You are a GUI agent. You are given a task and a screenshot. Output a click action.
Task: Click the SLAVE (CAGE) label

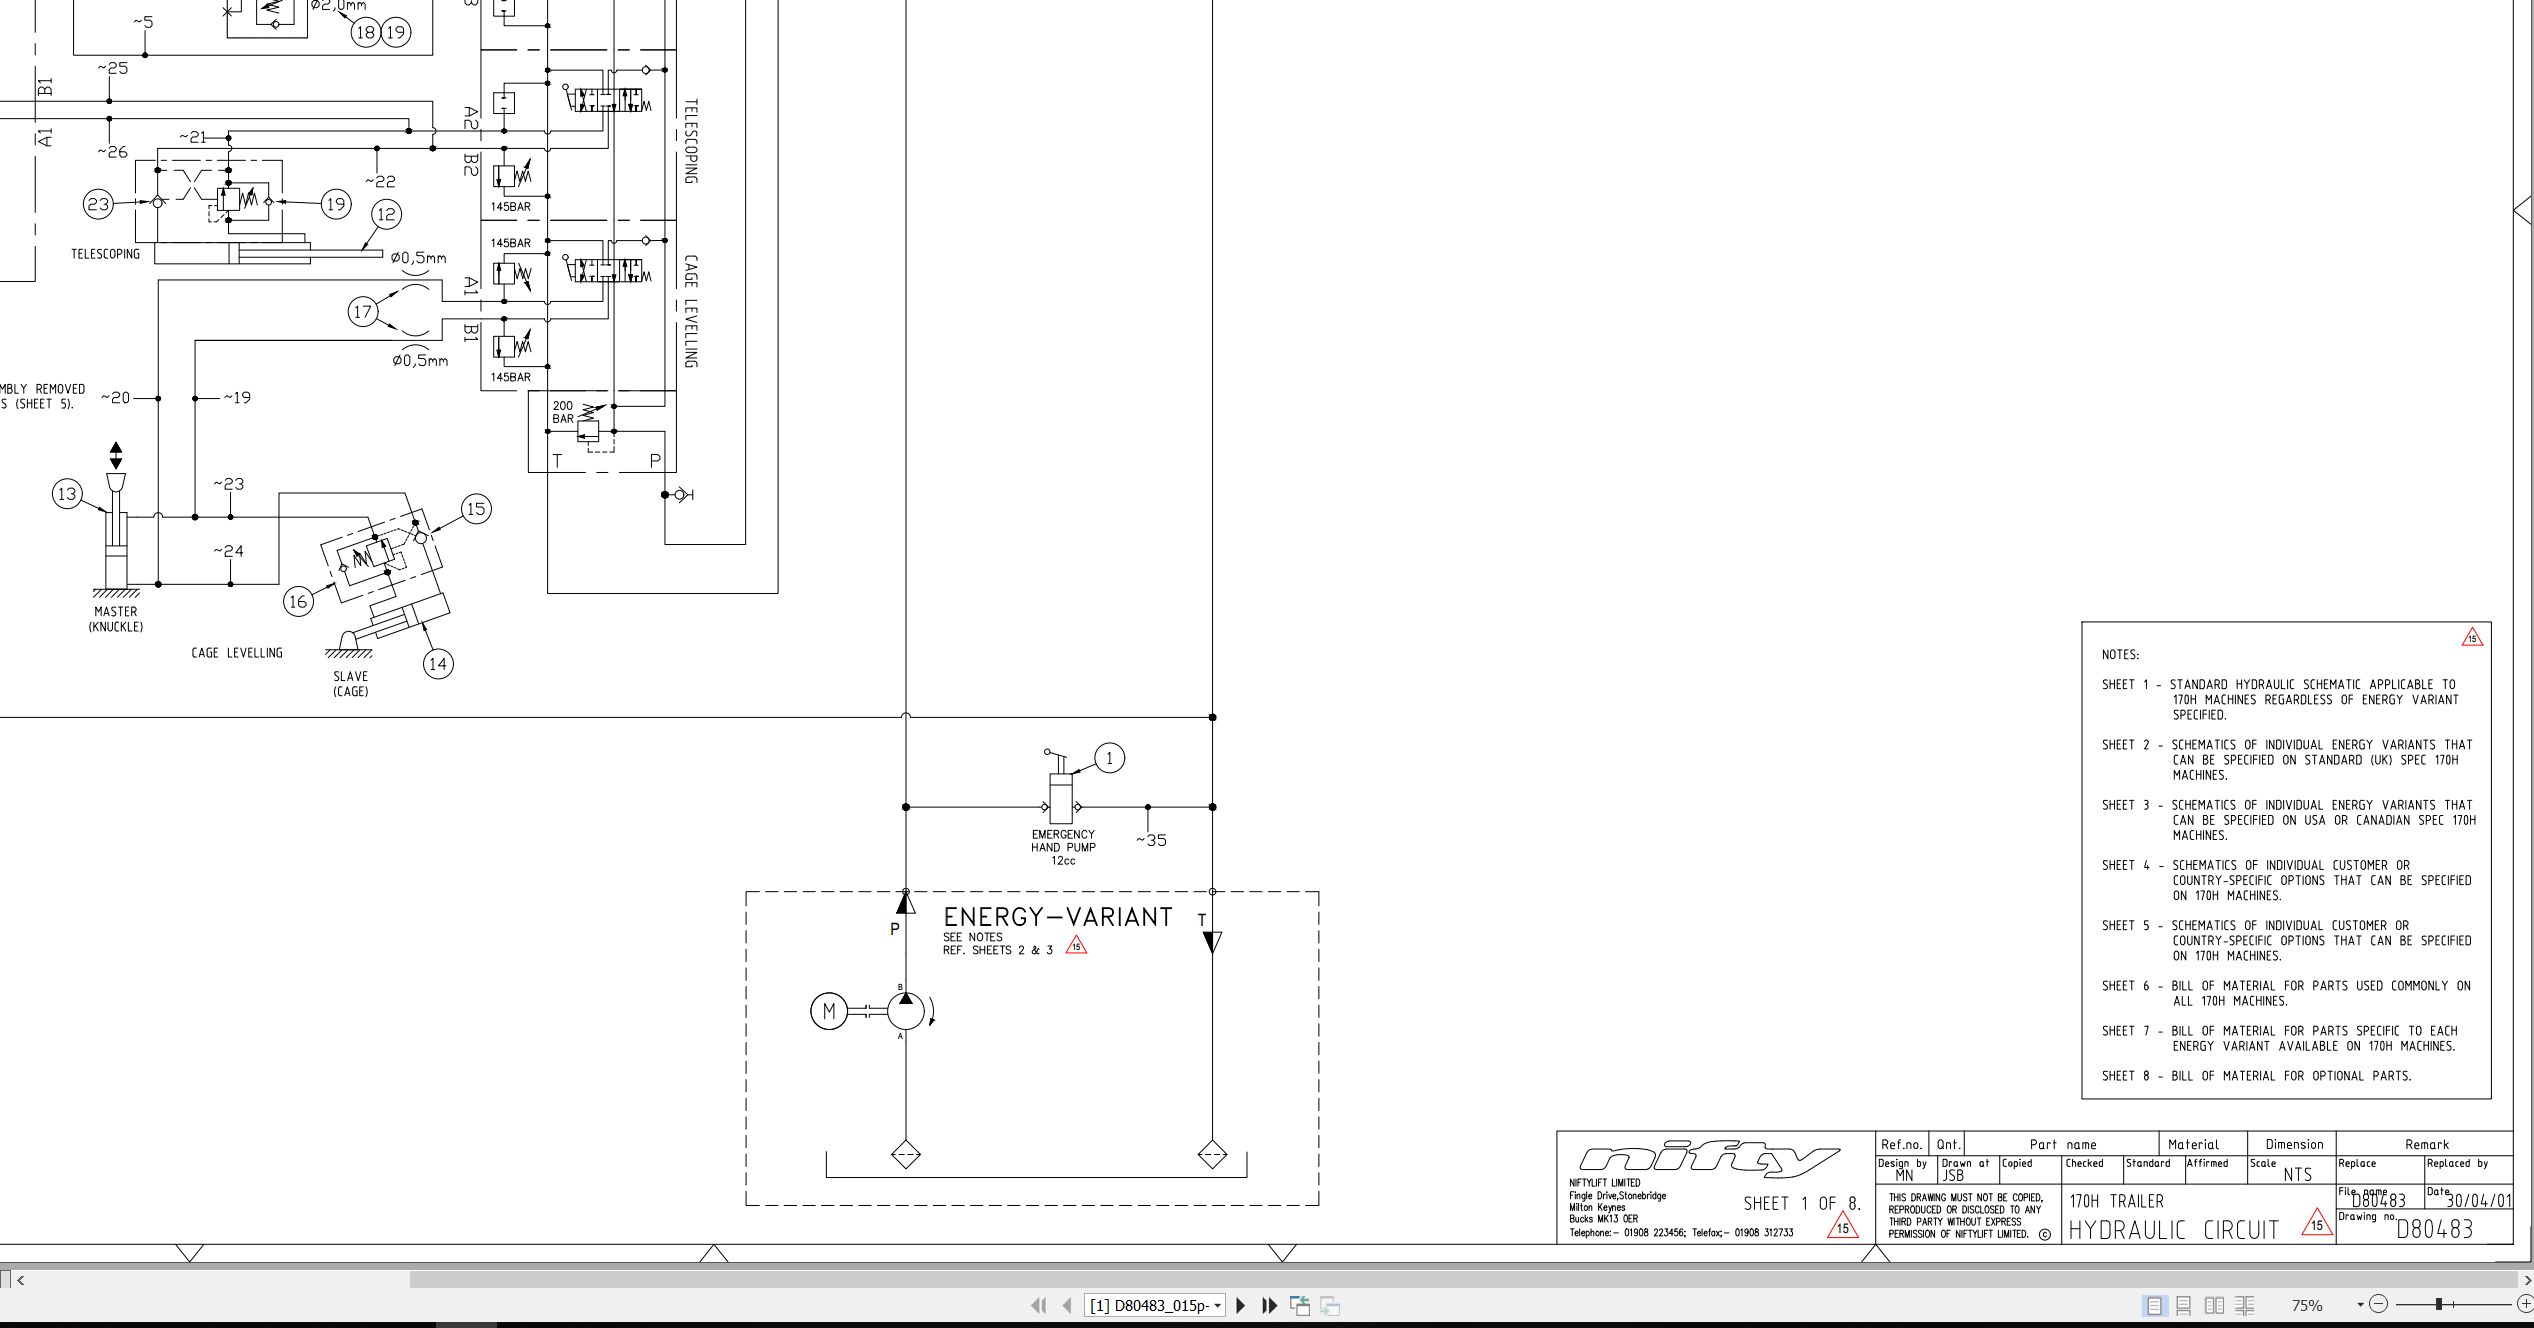point(351,684)
